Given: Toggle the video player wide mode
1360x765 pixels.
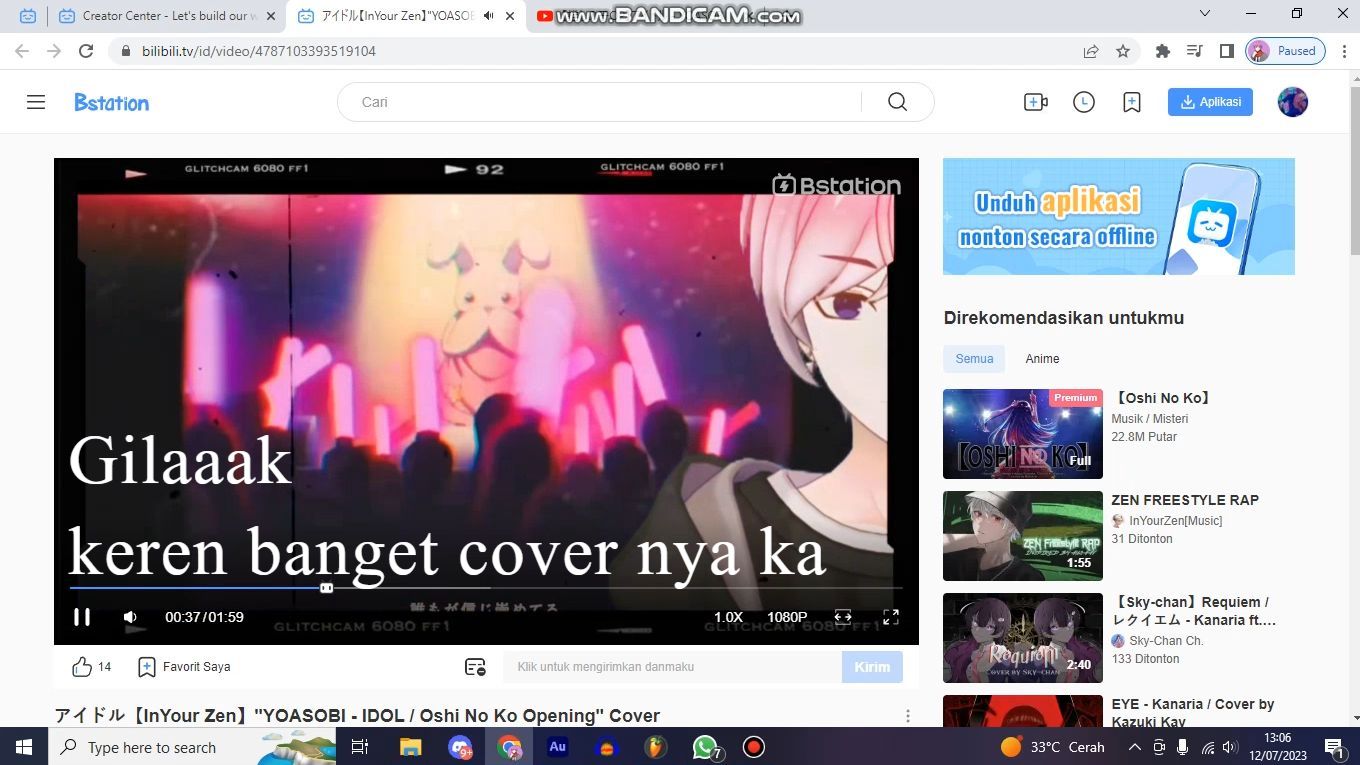Looking at the screenshot, I should (x=843, y=617).
